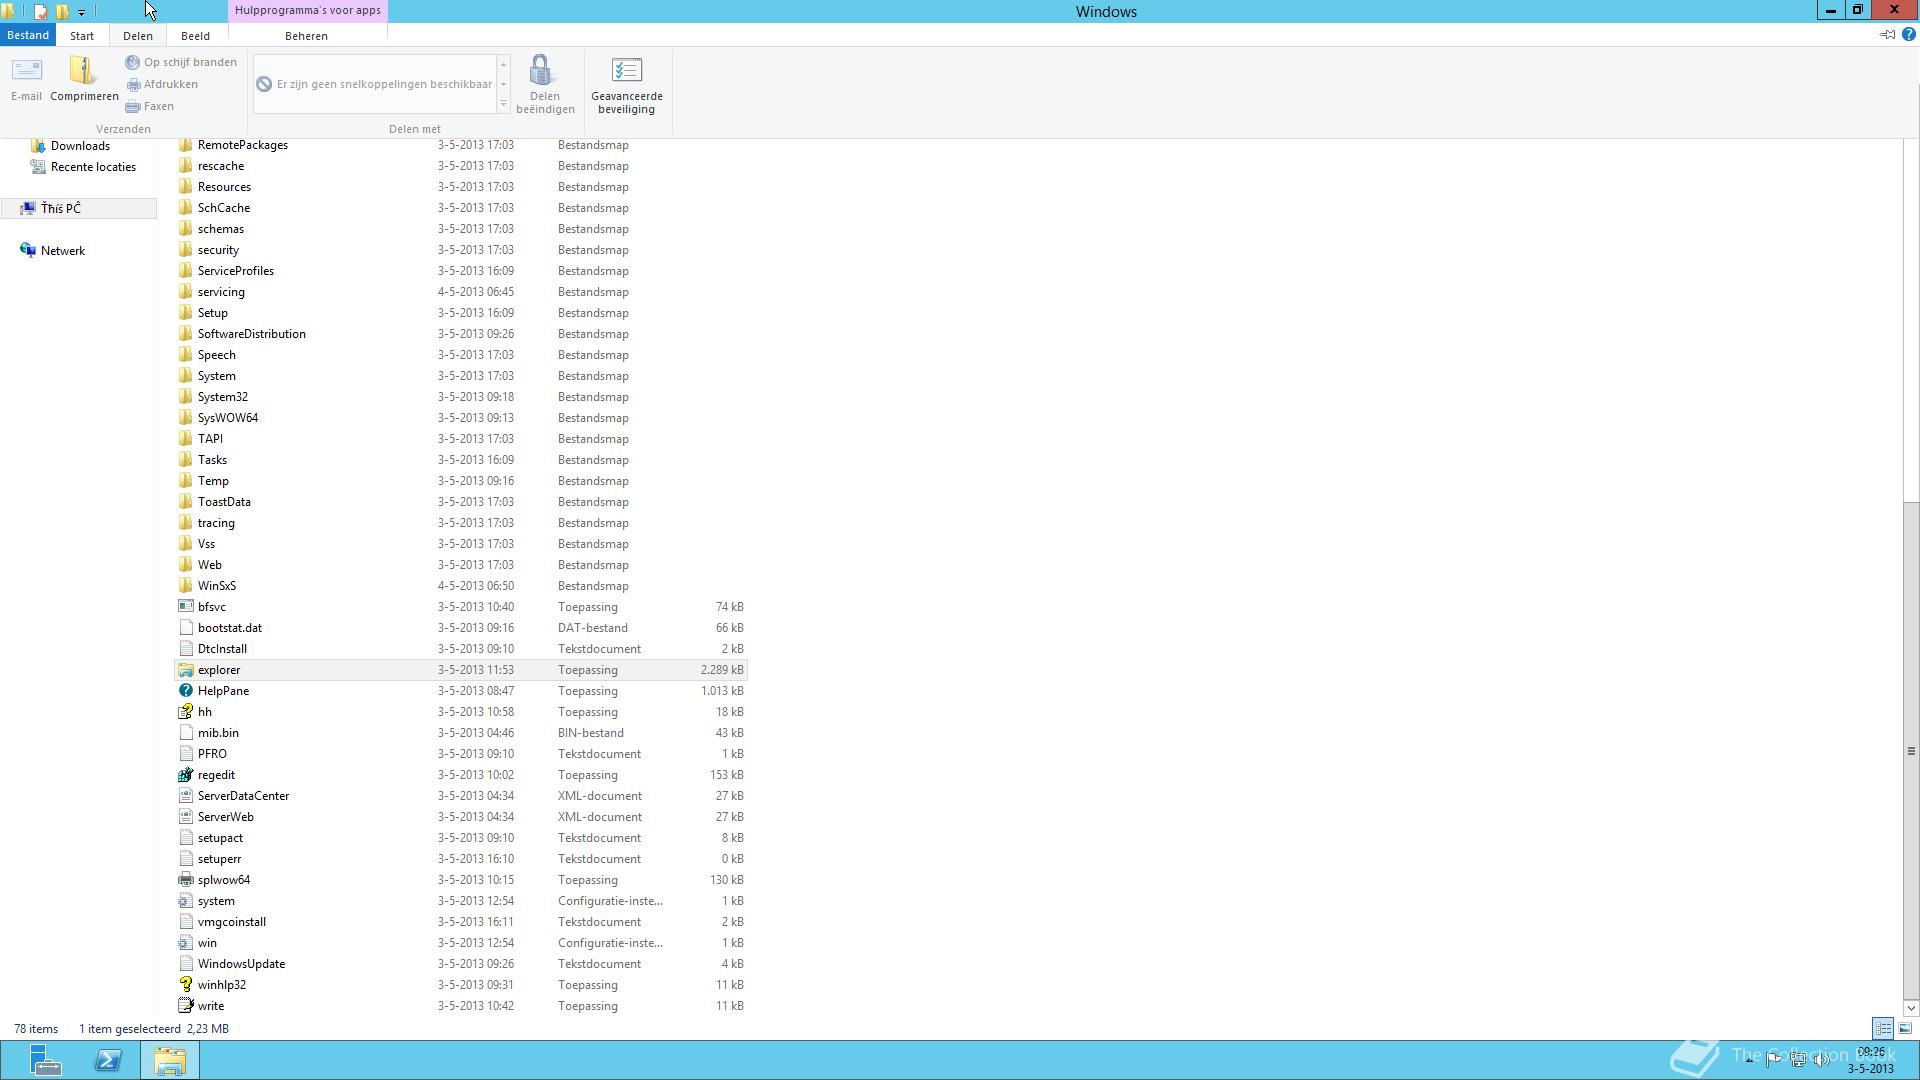This screenshot has width=1920, height=1080.
Task: Select the WinSxS folder
Action: click(461, 586)
